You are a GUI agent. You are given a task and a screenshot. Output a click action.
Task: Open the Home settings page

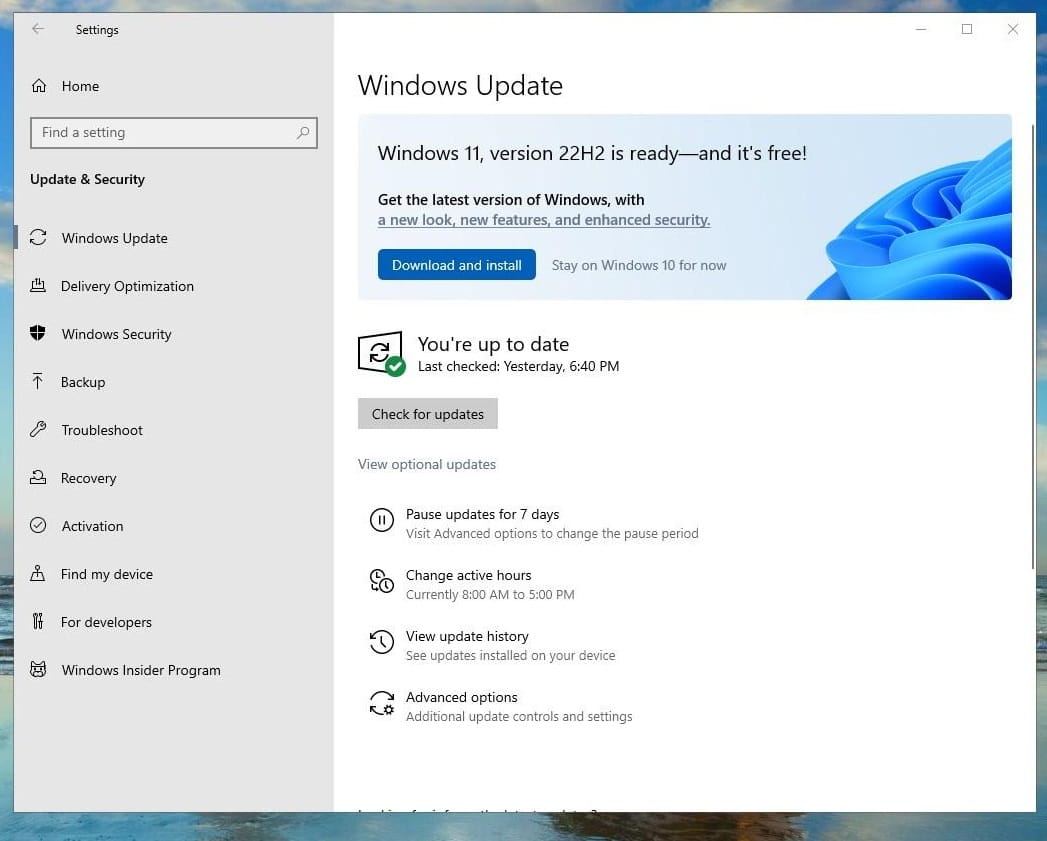[x=80, y=86]
